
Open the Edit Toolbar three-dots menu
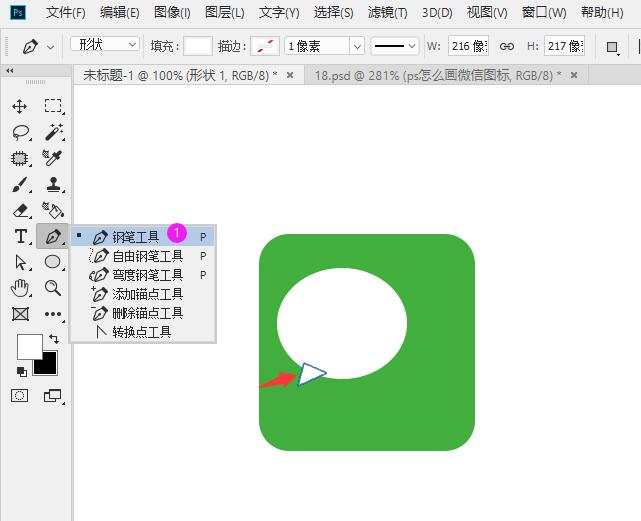[x=53, y=314]
